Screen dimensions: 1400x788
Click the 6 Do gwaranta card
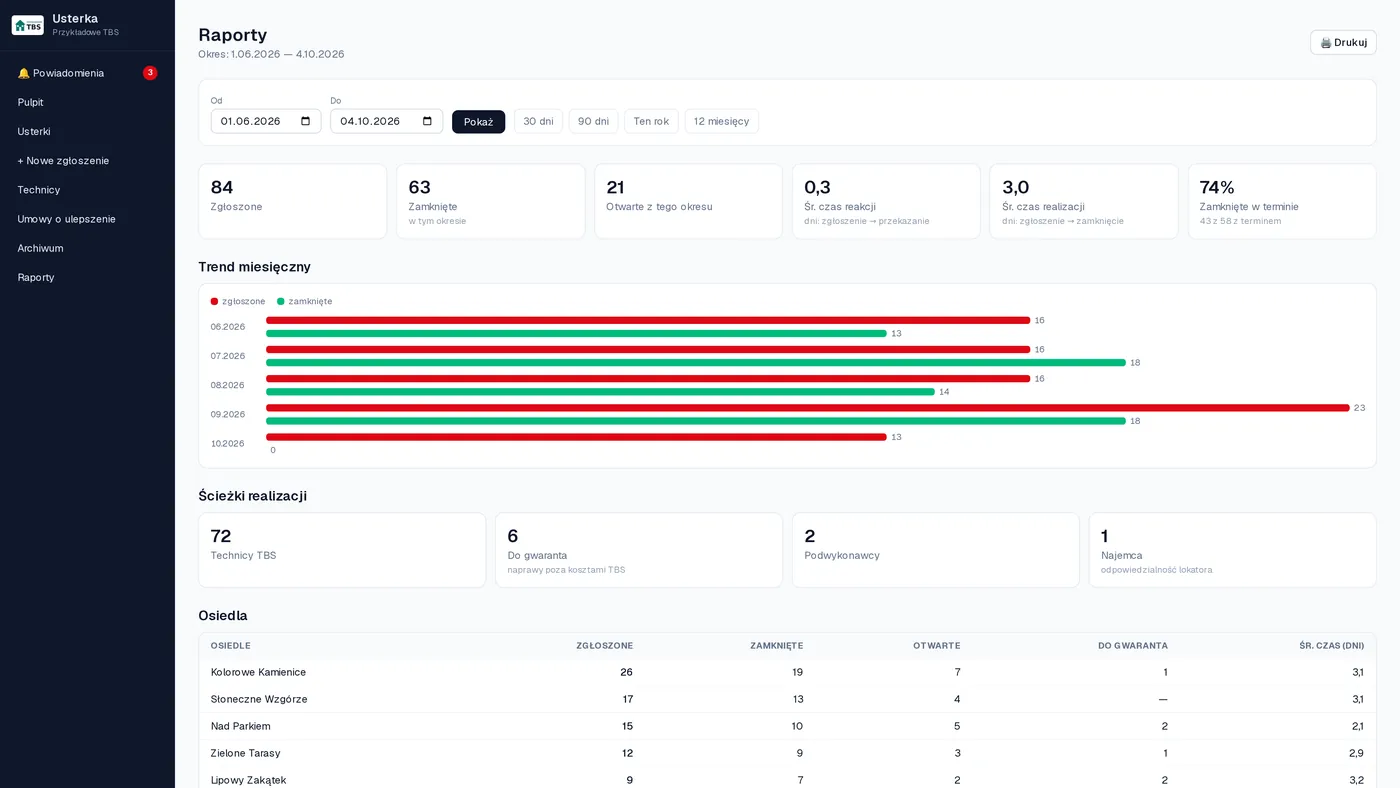(639, 550)
